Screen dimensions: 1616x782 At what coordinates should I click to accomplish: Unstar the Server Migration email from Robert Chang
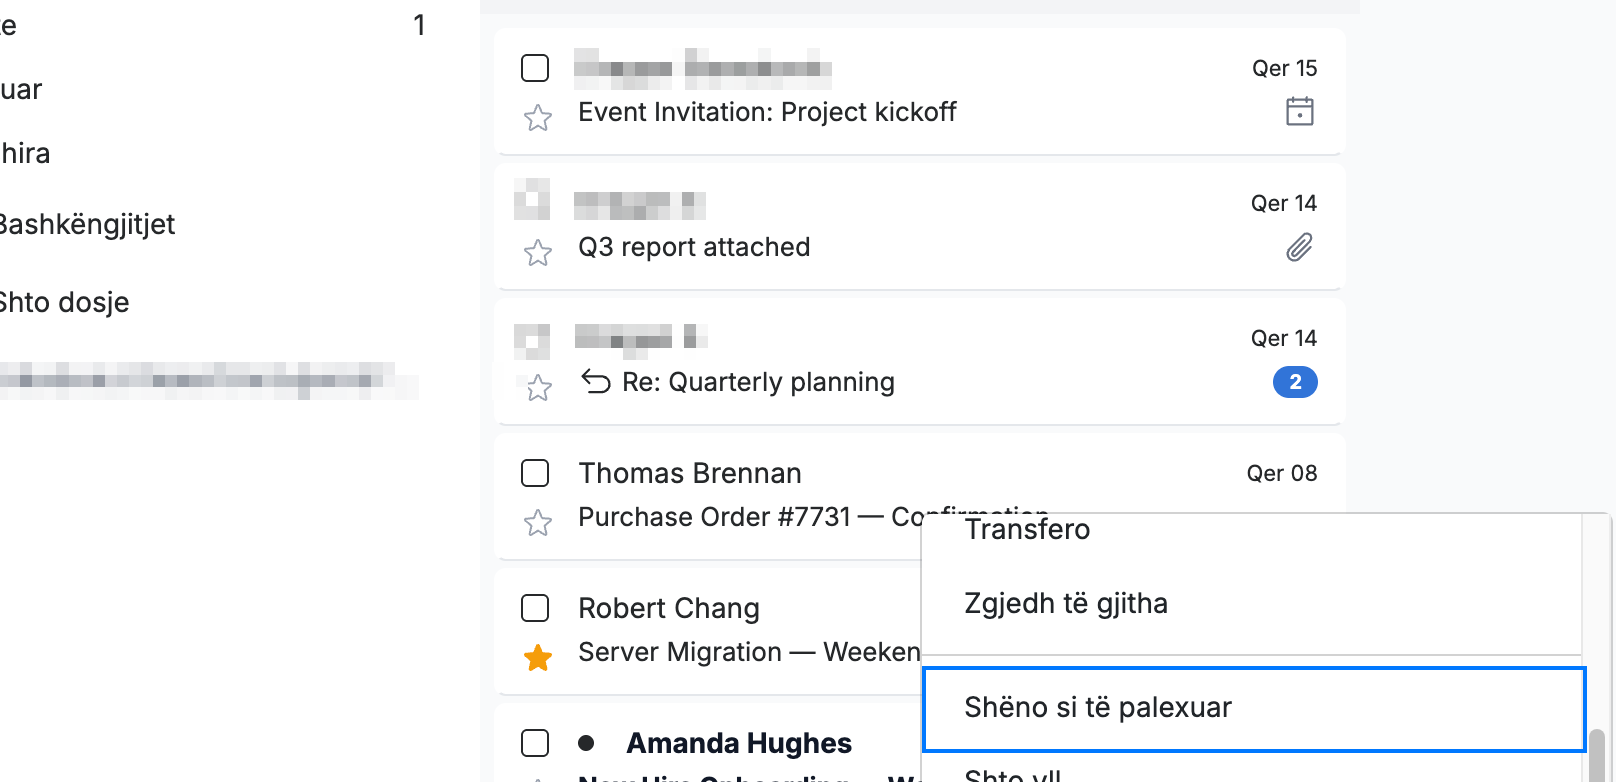click(x=538, y=658)
